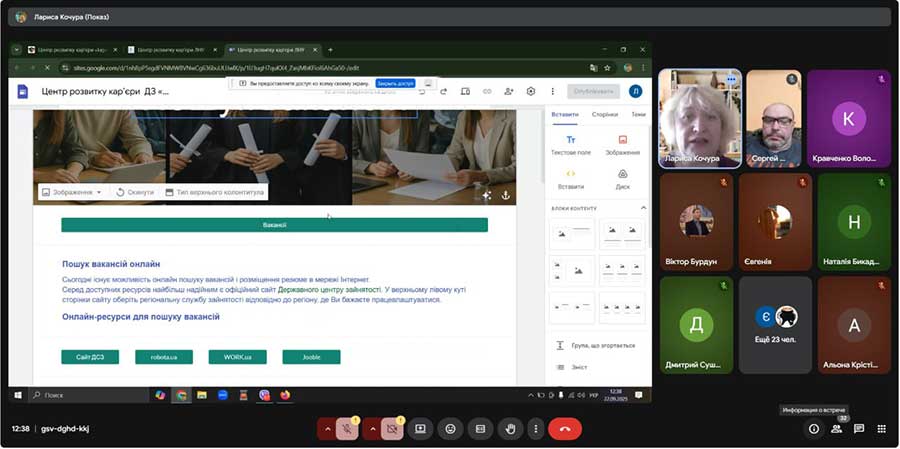Click the WORK.ua button
Image resolution: width=900 pixels, height=449 pixels.
pyautogui.click(x=238, y=357)
